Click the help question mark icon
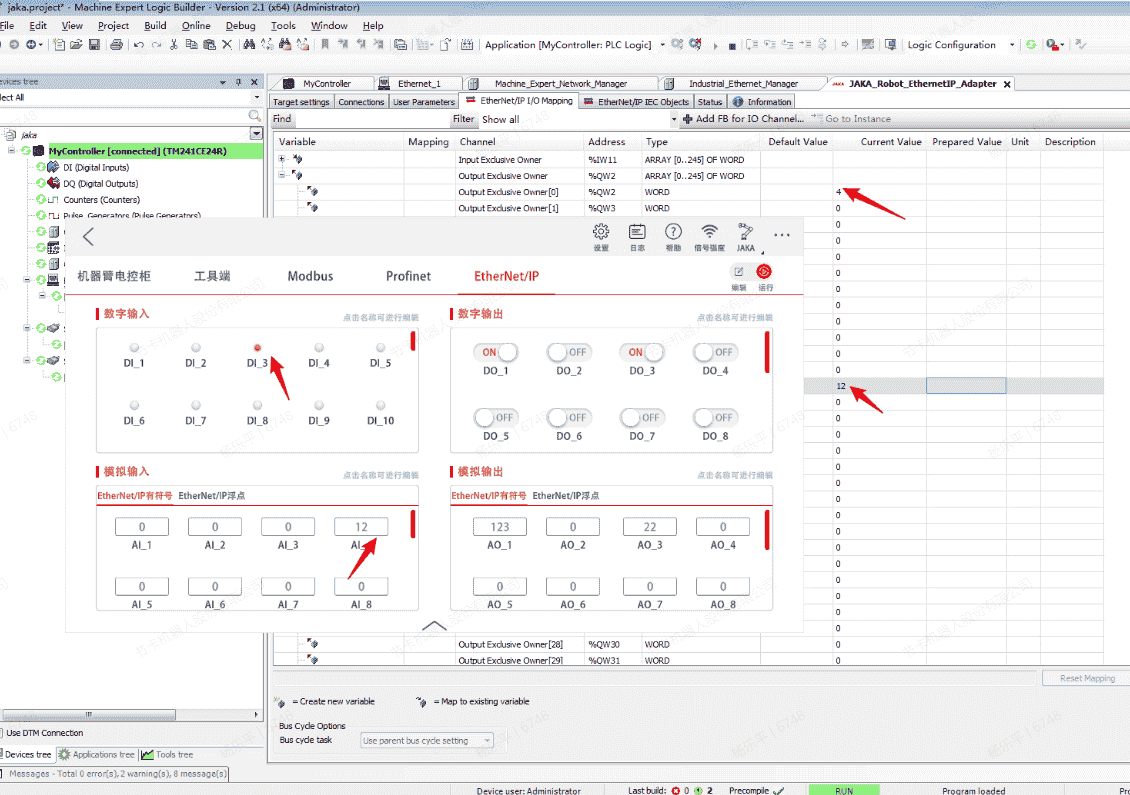 point(673,233)
